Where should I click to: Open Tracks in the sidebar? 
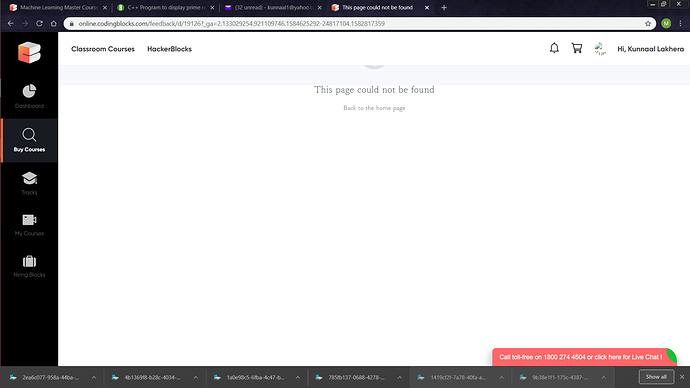29,183
